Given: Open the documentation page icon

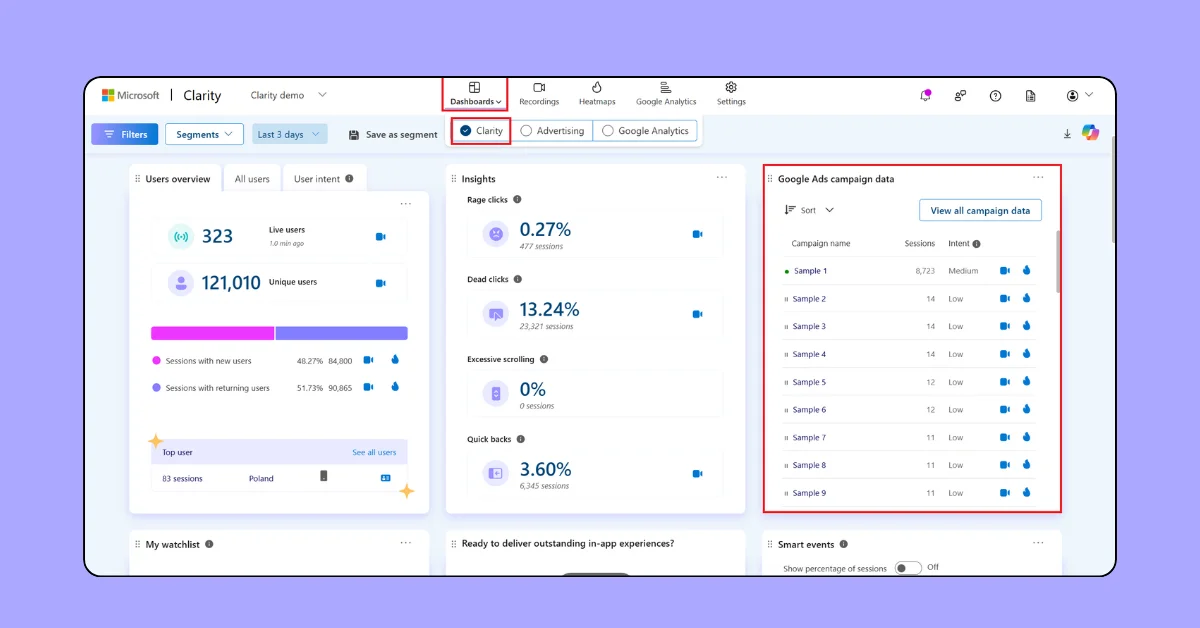Looking at the screenshot, I should (x=1030, y=96).
